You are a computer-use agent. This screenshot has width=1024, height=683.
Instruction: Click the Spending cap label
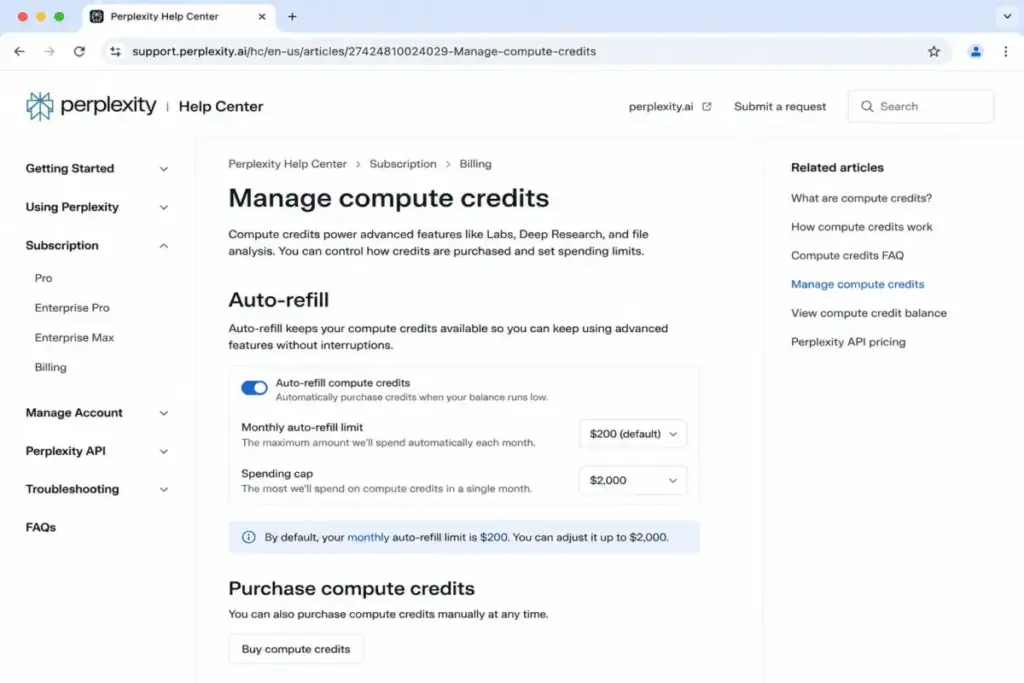277,473
